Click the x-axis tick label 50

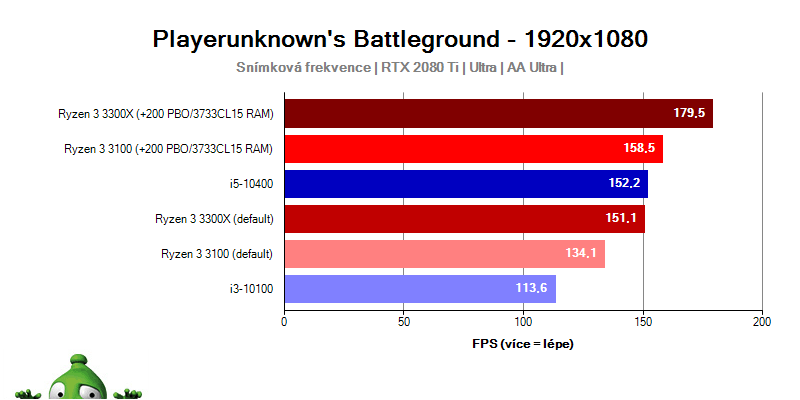(x=404, y=322)
